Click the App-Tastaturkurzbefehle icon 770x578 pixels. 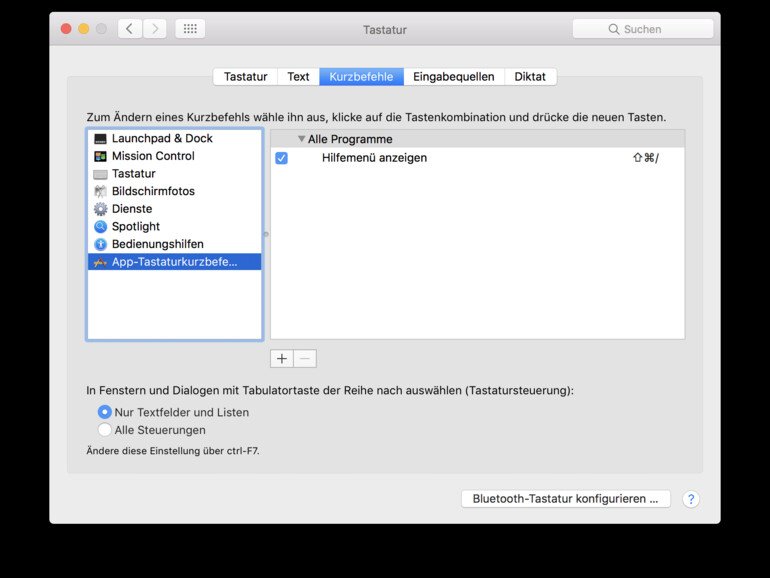pyautogui.click(x=100, y=262)
